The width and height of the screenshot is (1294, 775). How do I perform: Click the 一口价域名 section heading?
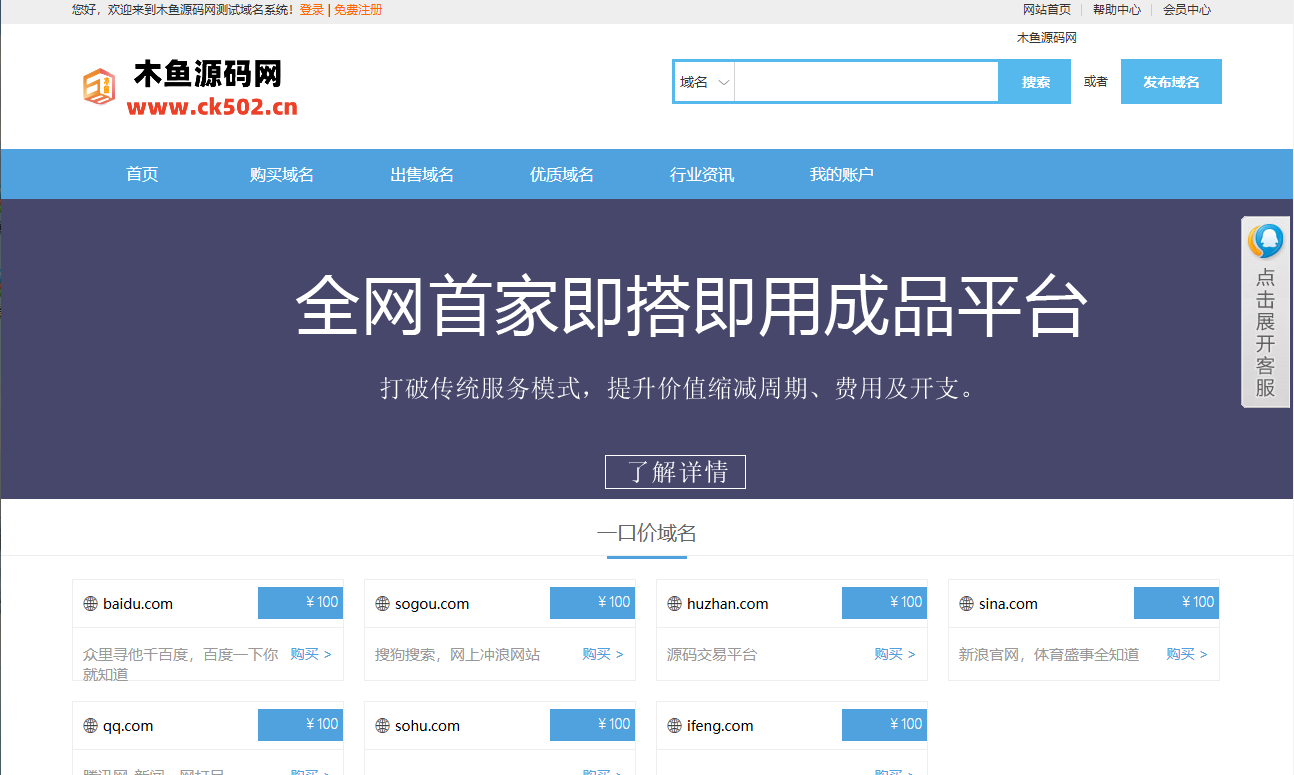[647, 533]
